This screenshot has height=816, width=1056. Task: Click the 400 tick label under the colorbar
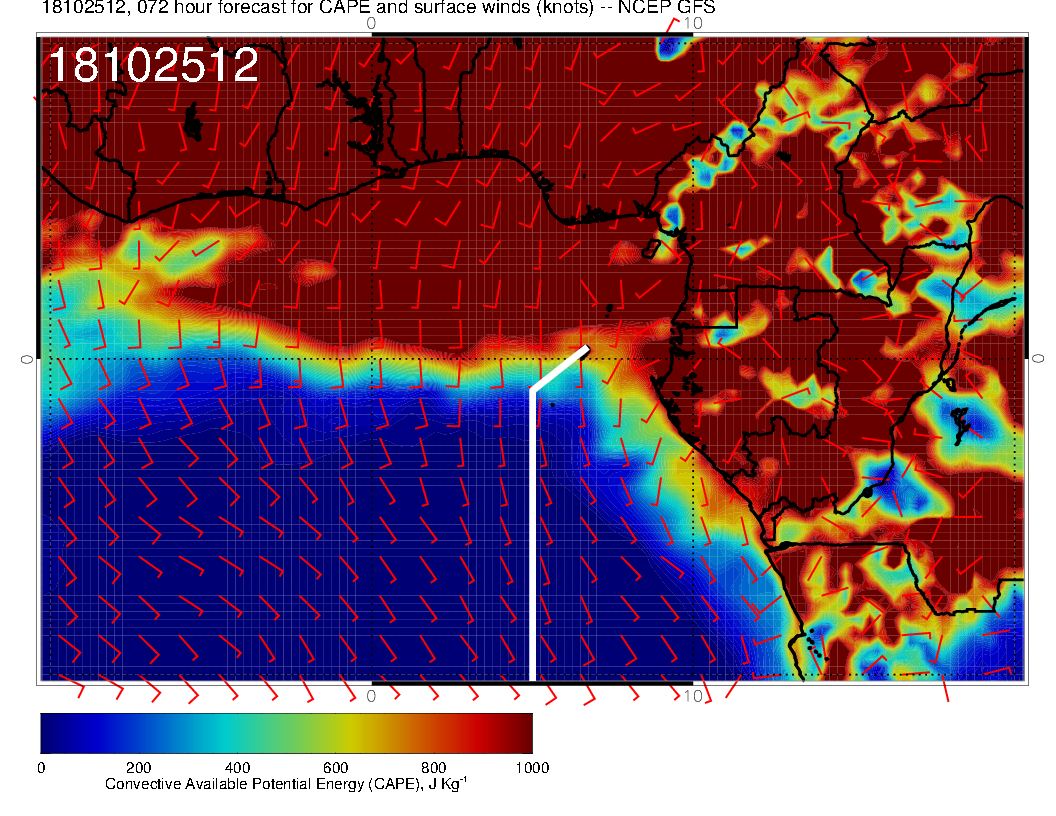(237, 768)
